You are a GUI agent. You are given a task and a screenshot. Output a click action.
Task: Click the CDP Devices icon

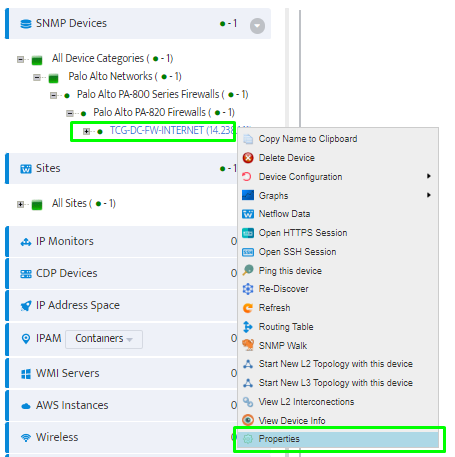coord(26,274)
